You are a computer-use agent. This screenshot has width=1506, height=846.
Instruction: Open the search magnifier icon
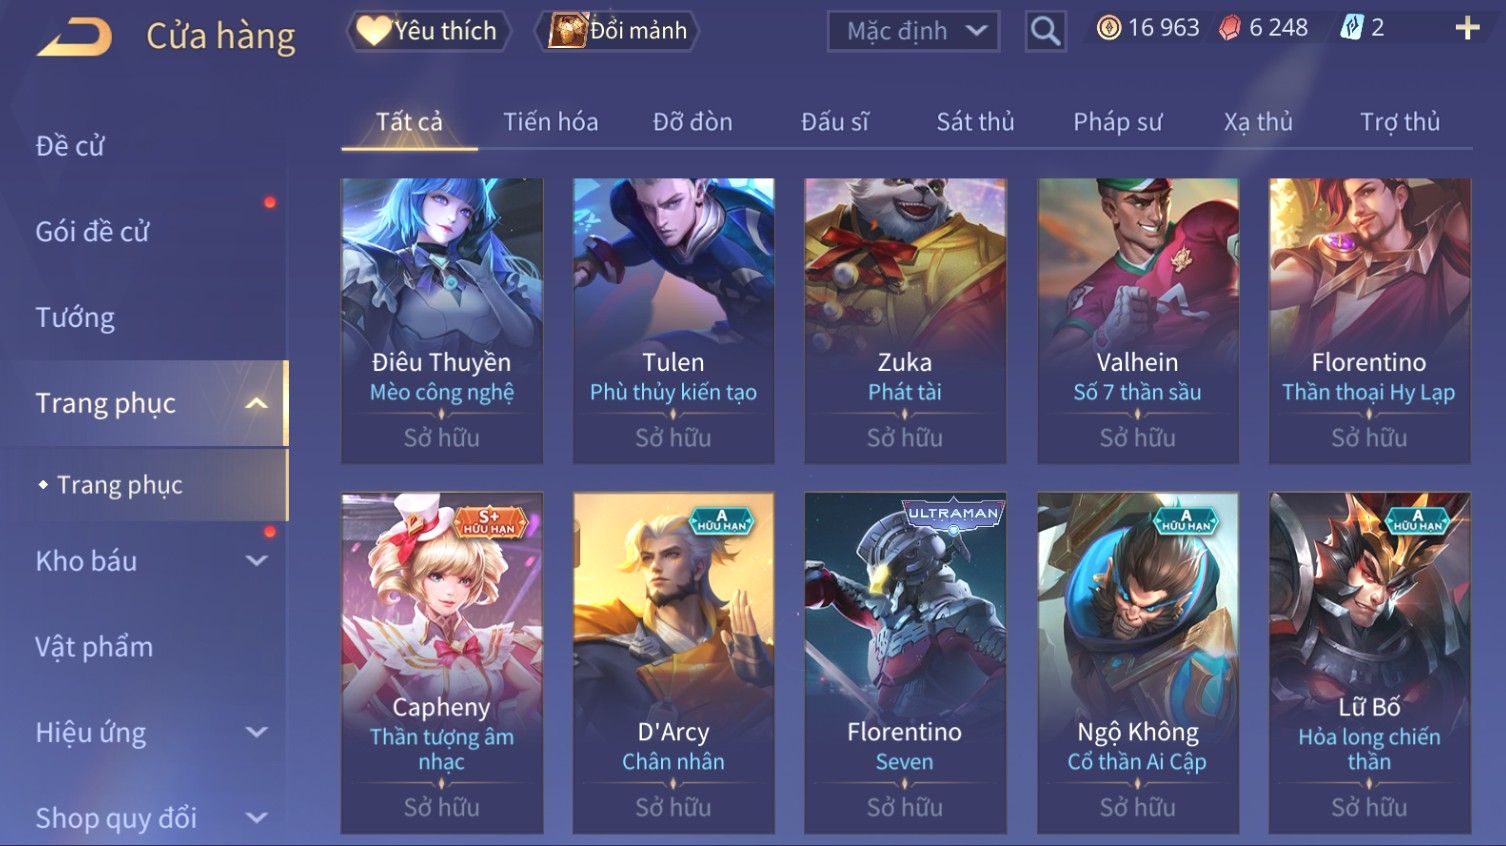pos(1045,31)
